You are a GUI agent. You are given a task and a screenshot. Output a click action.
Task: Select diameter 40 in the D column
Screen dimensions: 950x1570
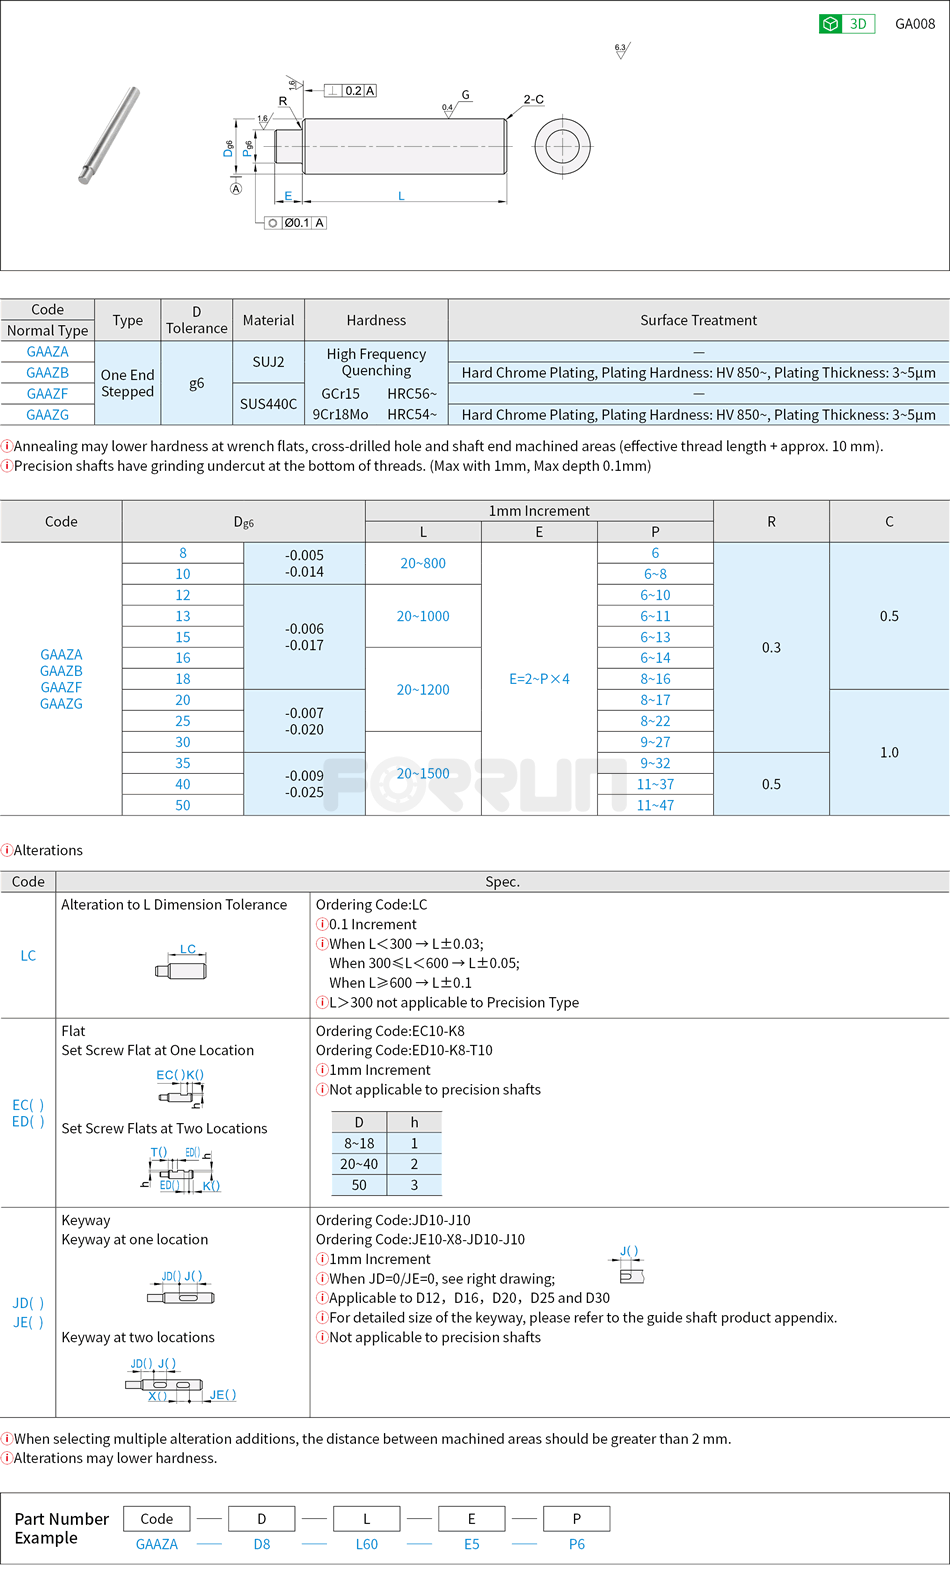pos(183,784)
